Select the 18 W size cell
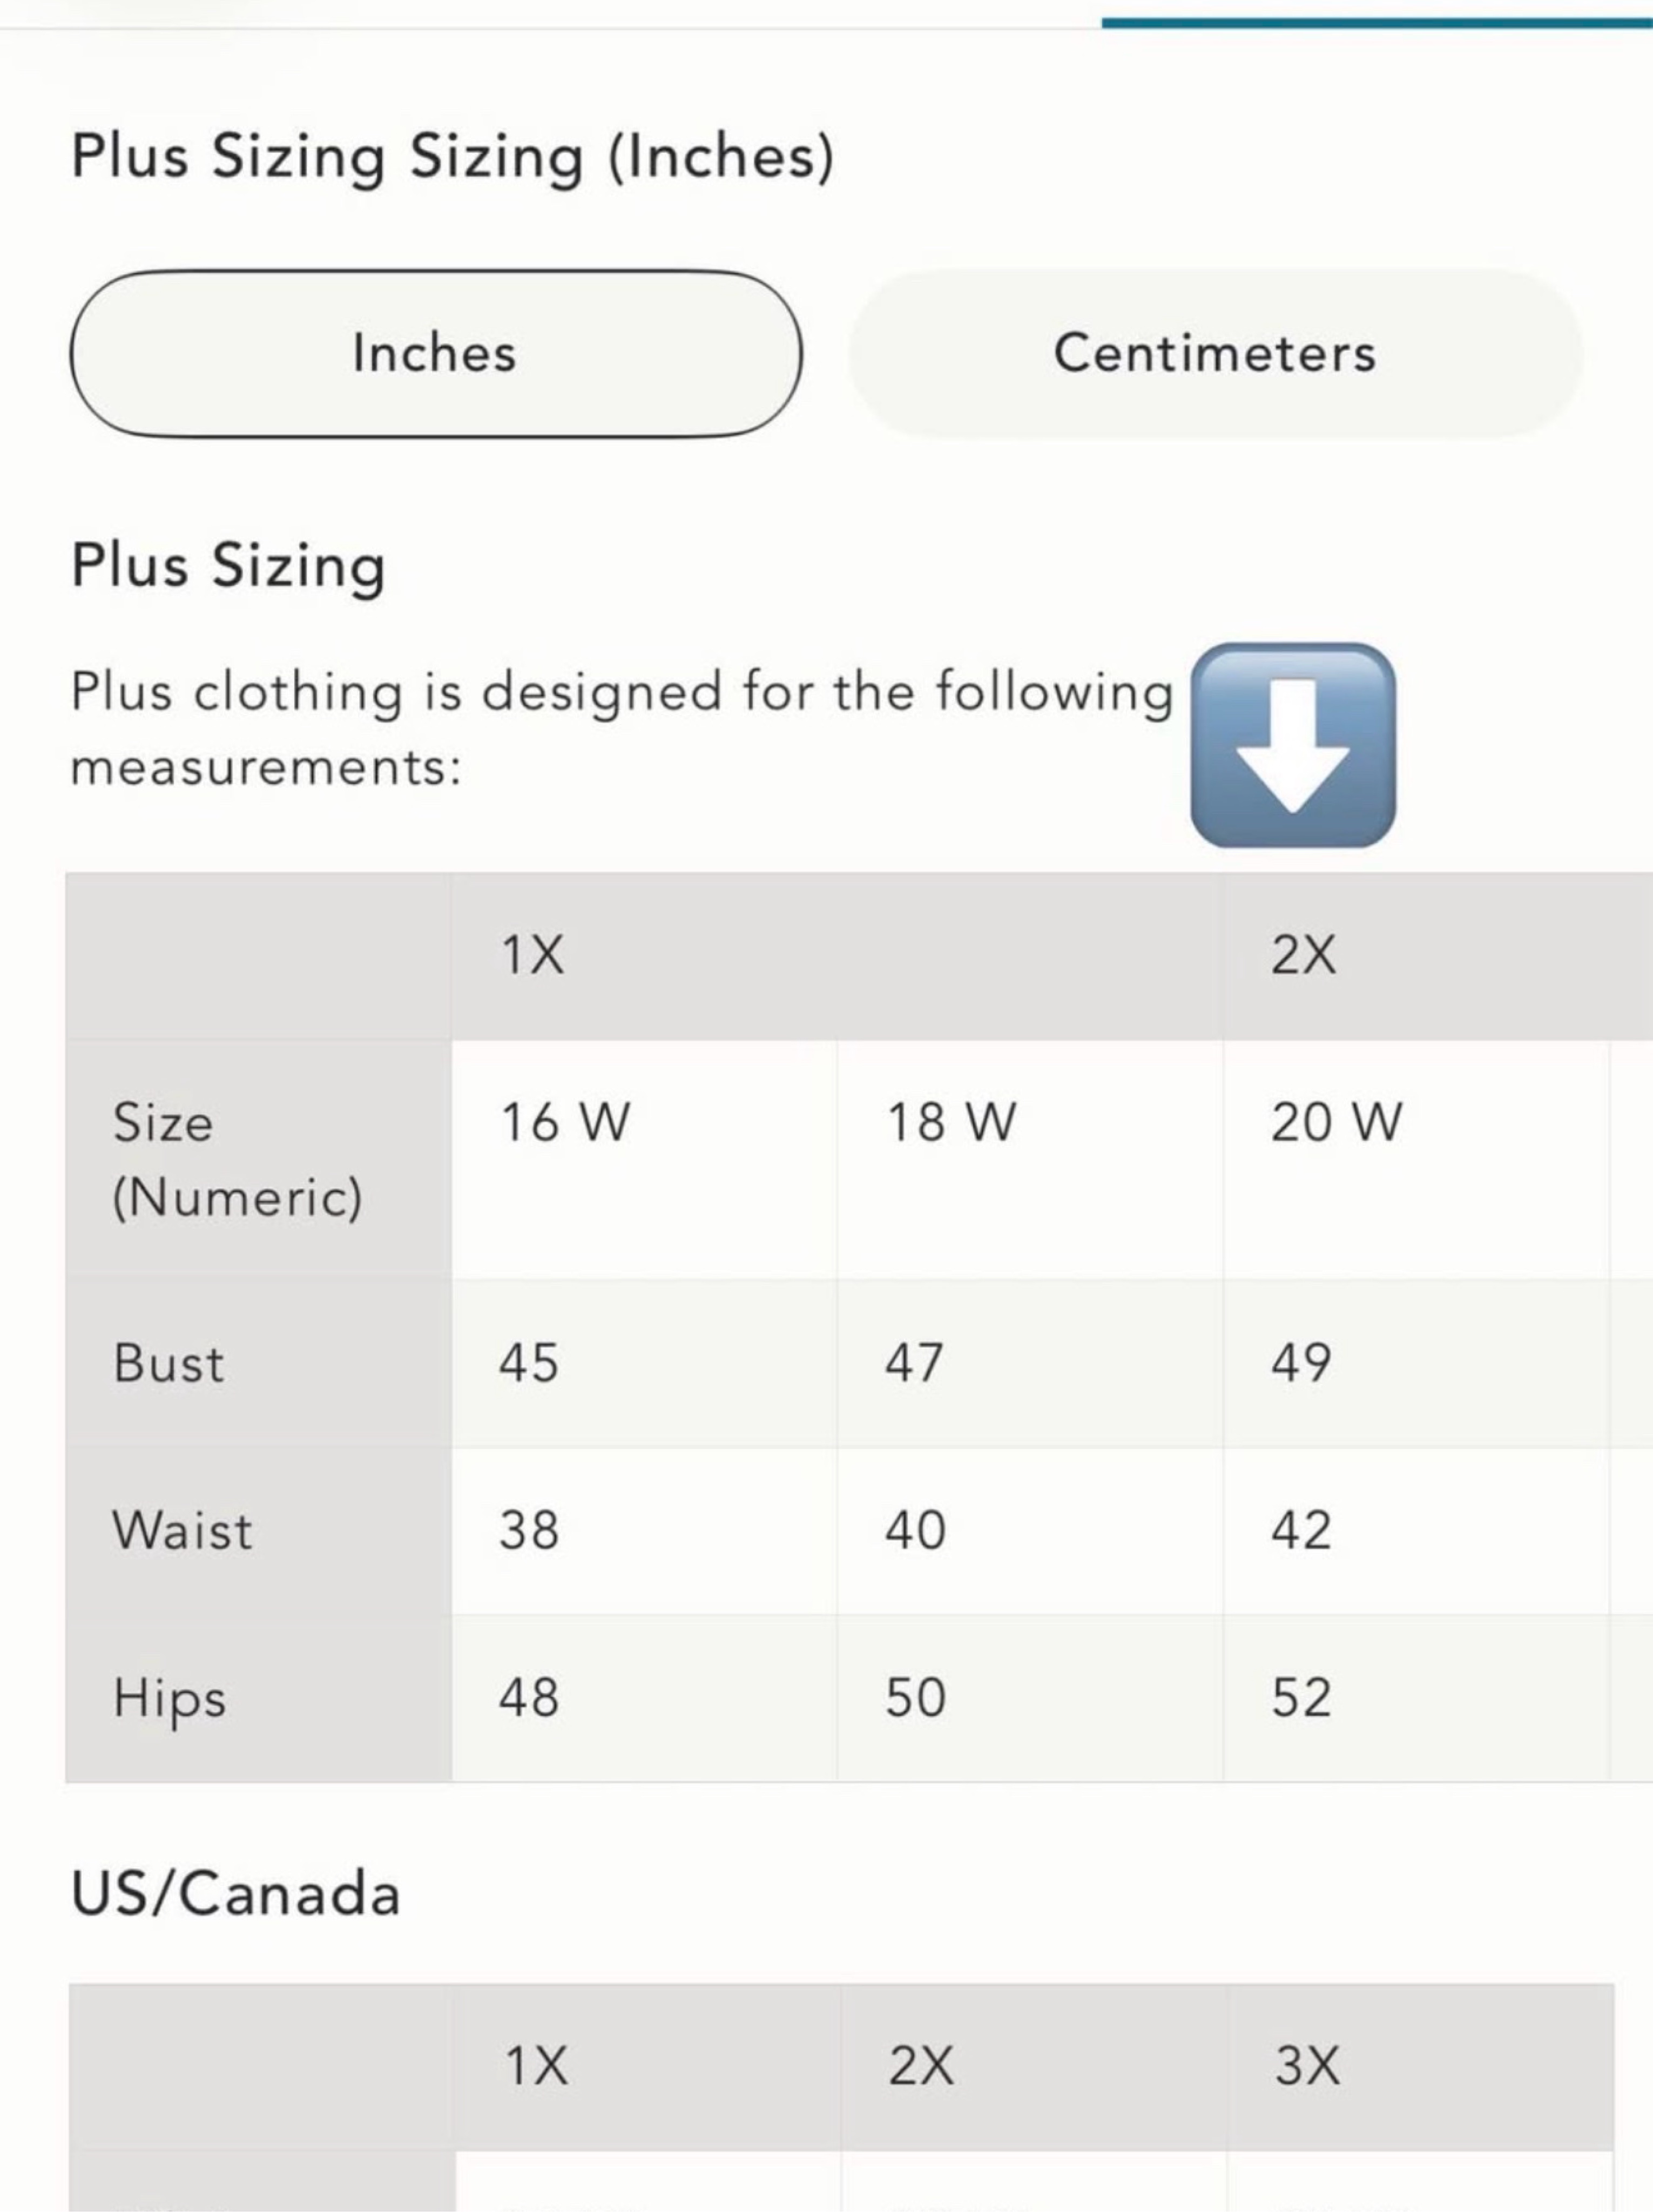The image size is (1653, 2212). 1030,1159
